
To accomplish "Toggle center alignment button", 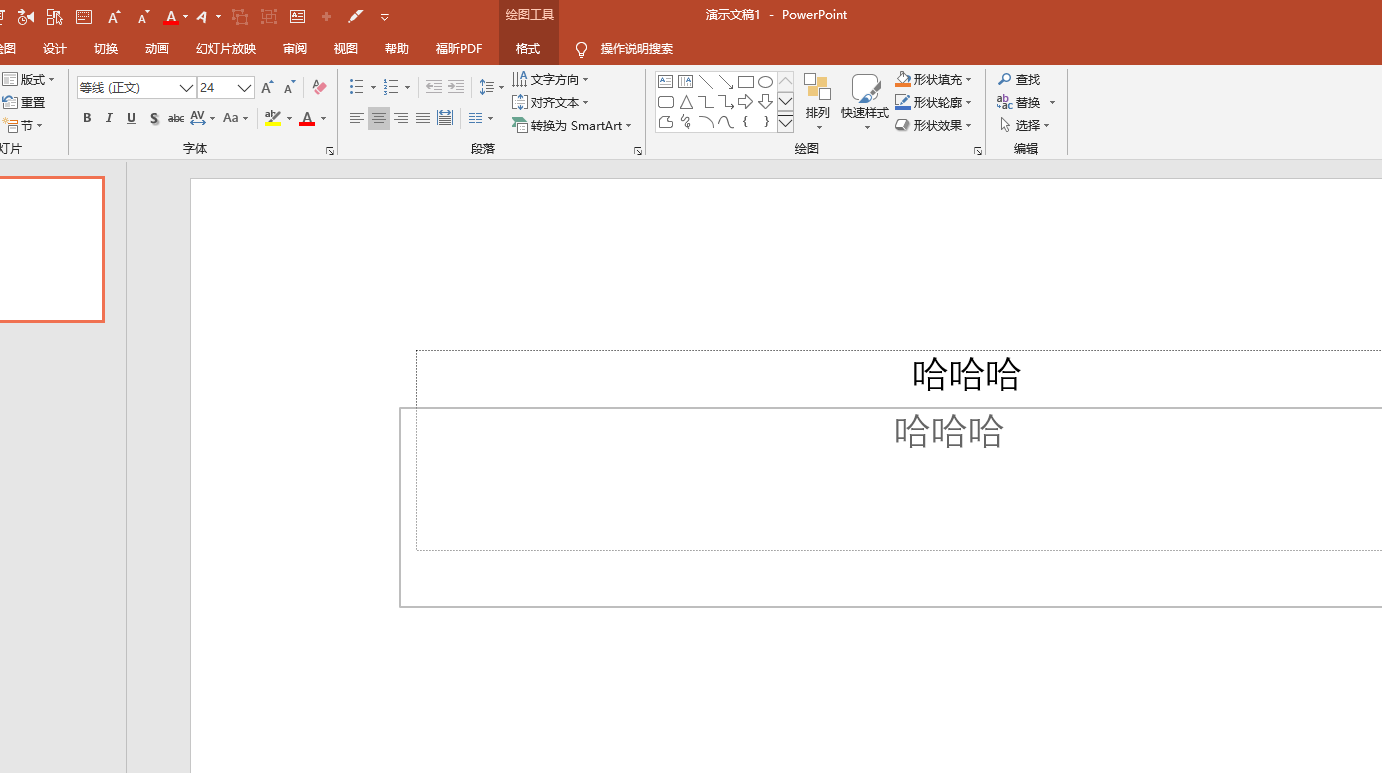I will click(x=379, y=118).
